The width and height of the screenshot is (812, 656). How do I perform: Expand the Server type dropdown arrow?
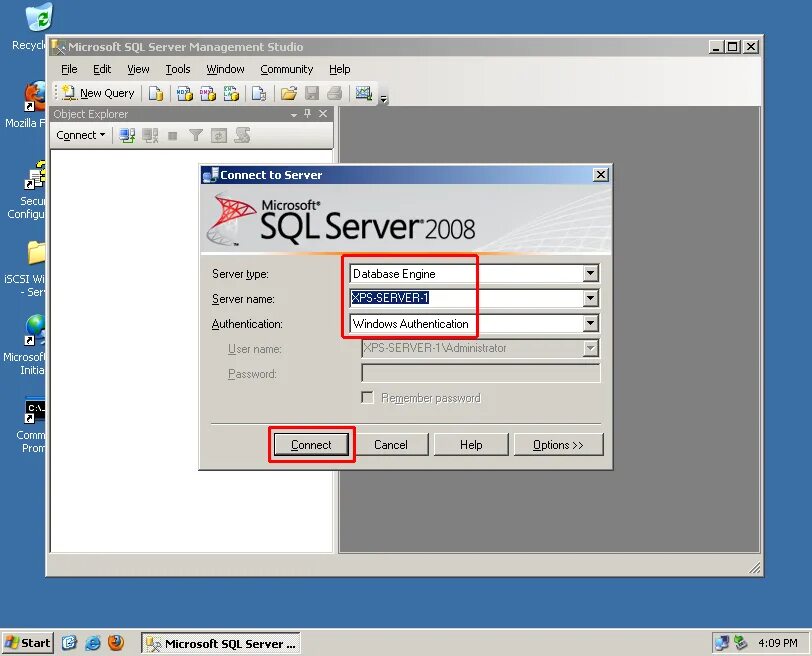(x=590, y=273)
